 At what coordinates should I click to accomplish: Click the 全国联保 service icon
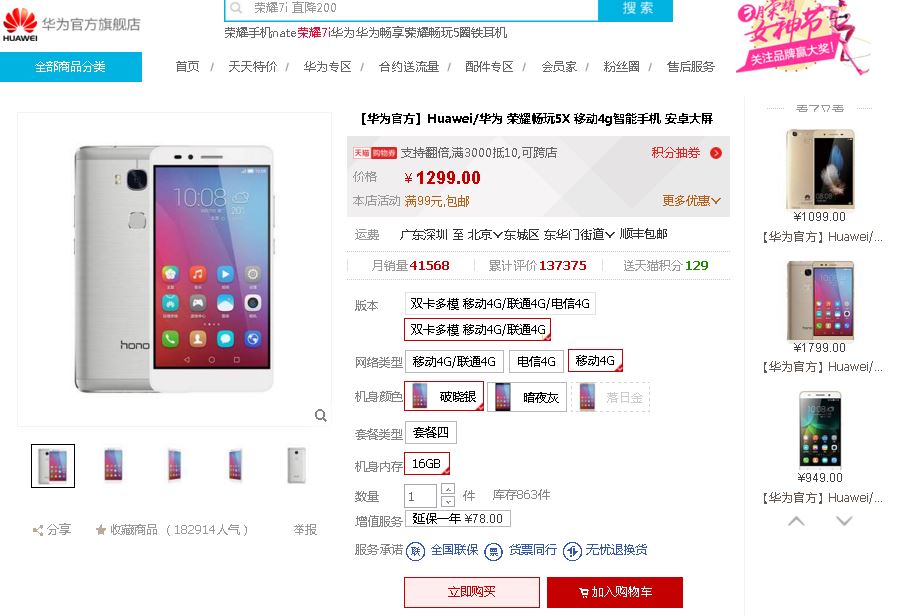[415, 551]
